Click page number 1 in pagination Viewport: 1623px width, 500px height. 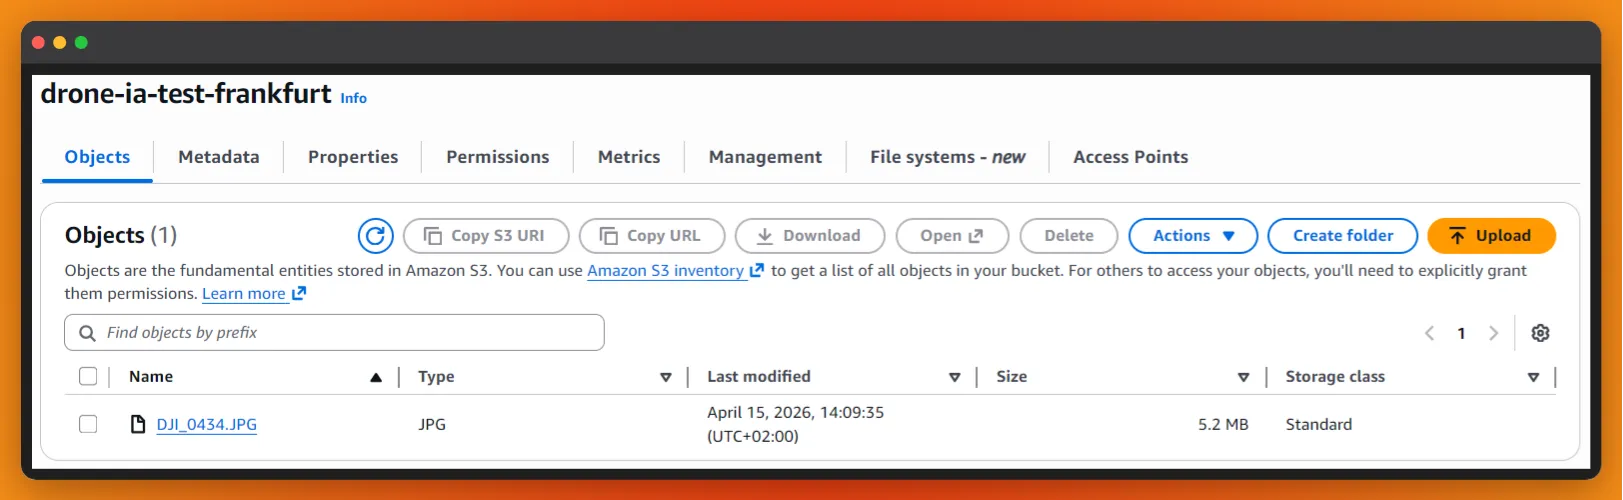click(x=1461, y=333)
